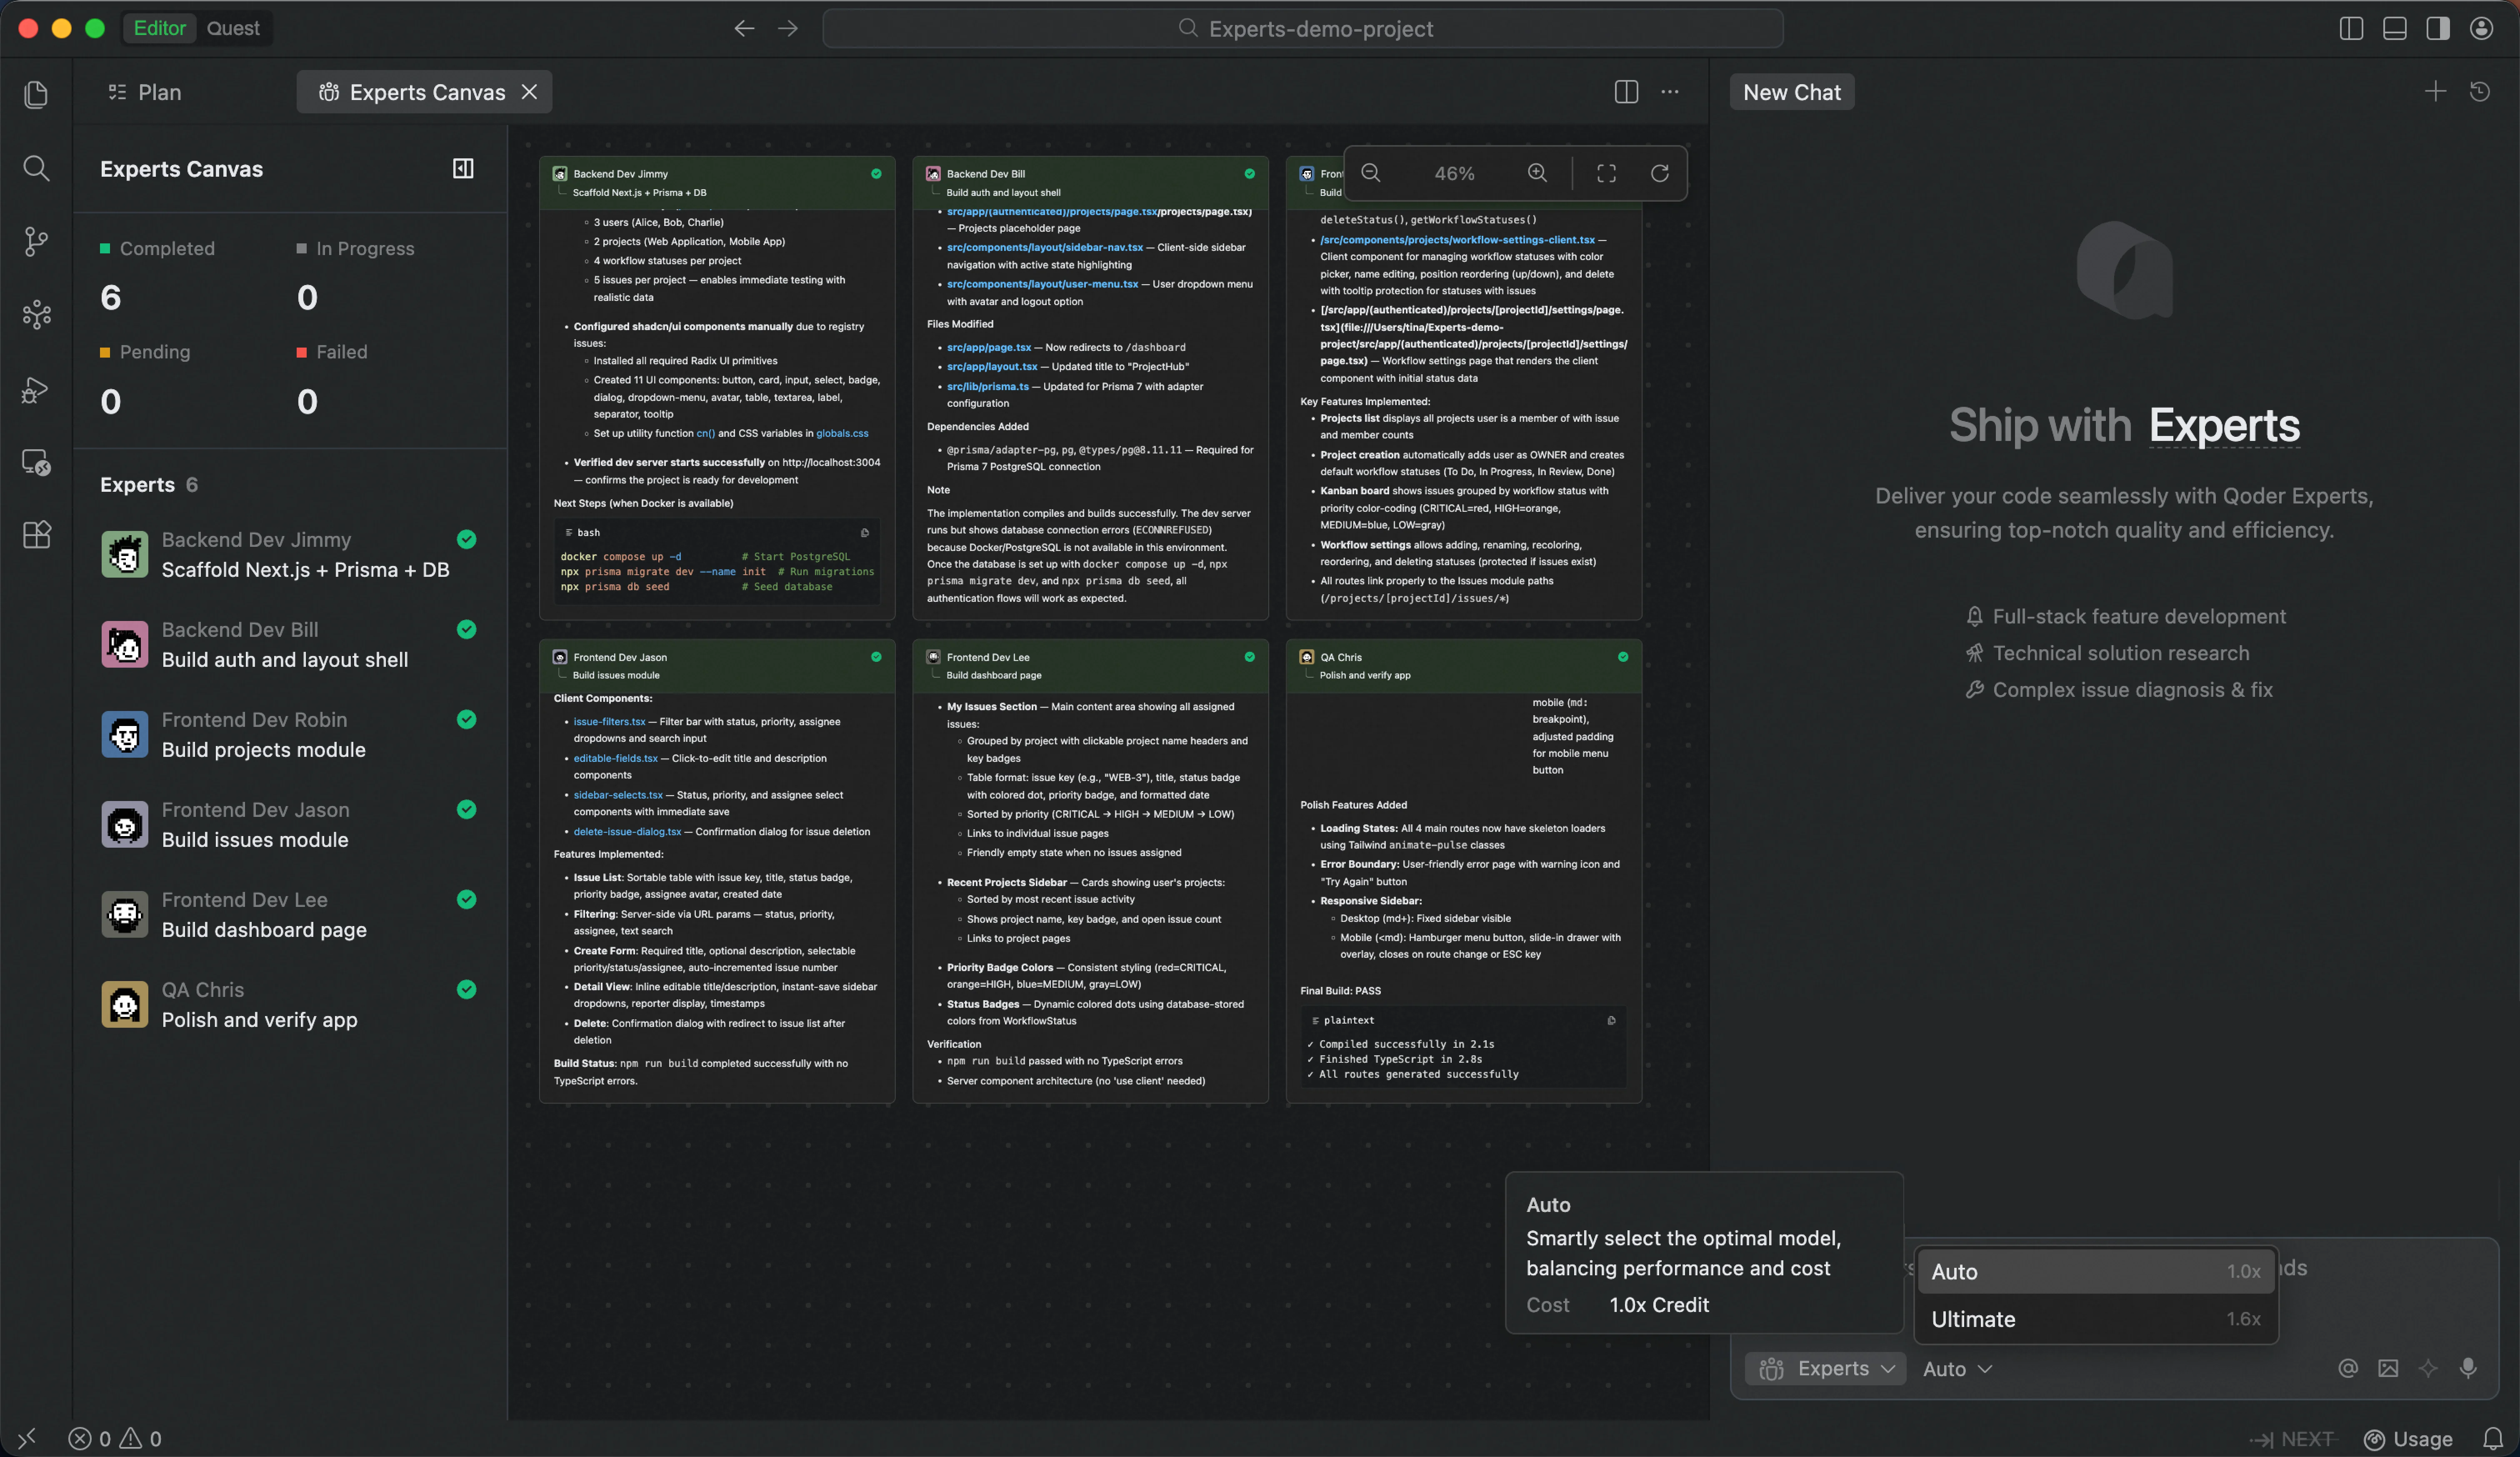
Task: Click the microphone voice input icon
Action: click(2467, 1368)
